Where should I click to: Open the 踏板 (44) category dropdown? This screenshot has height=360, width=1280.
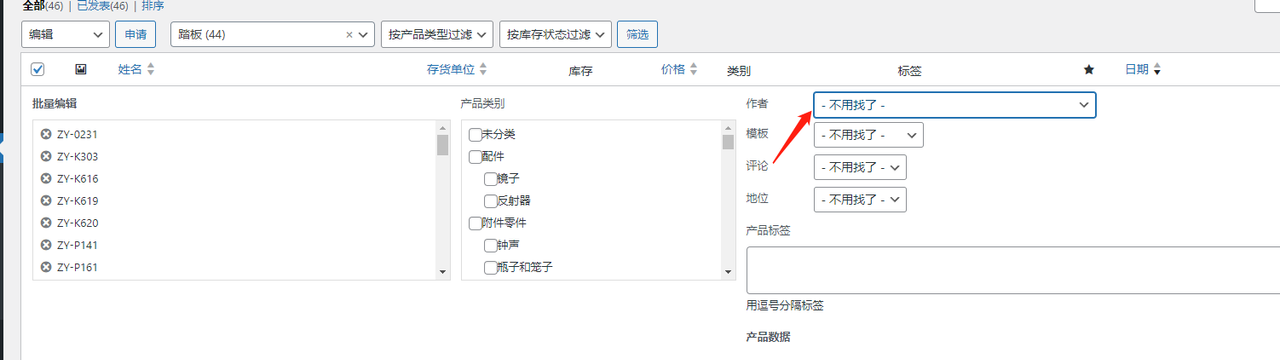pyautogui.click(x=273, y=34)
